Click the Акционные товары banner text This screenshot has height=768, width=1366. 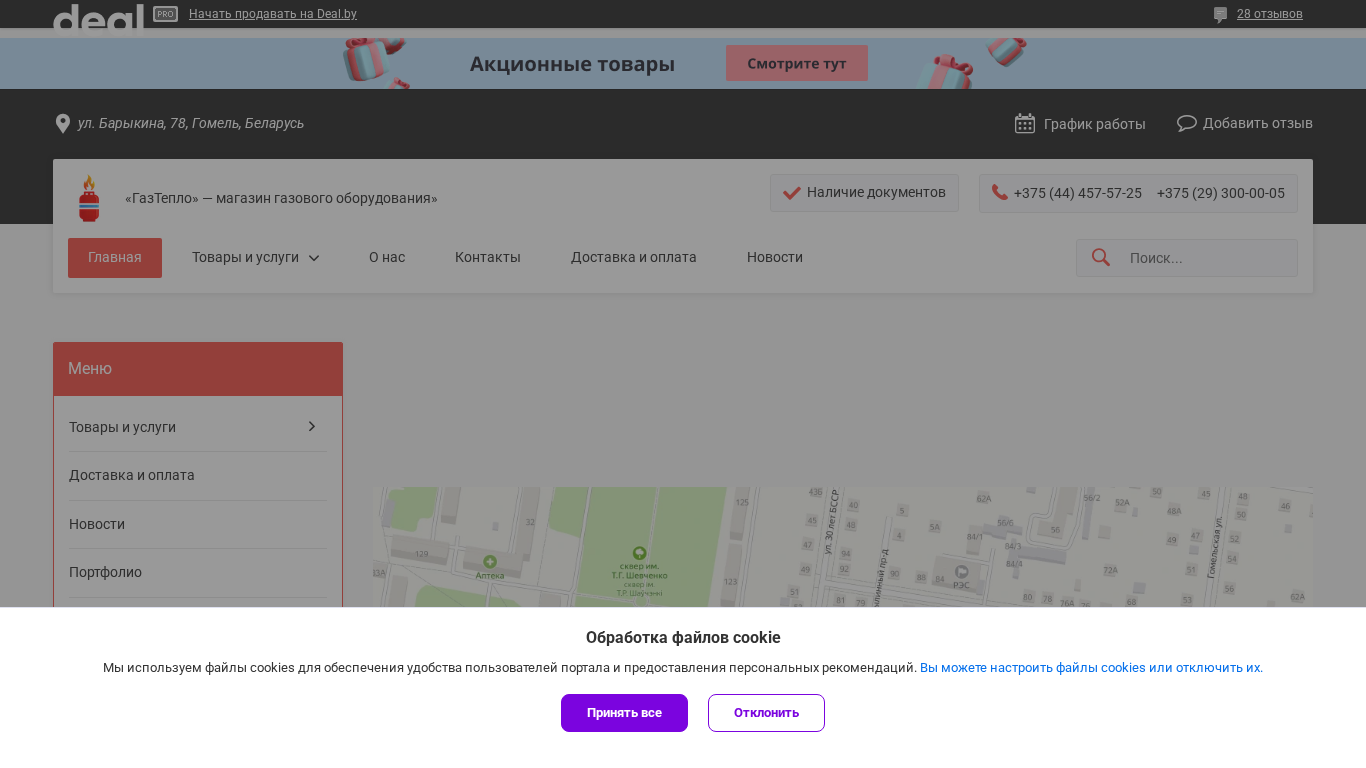572,64
